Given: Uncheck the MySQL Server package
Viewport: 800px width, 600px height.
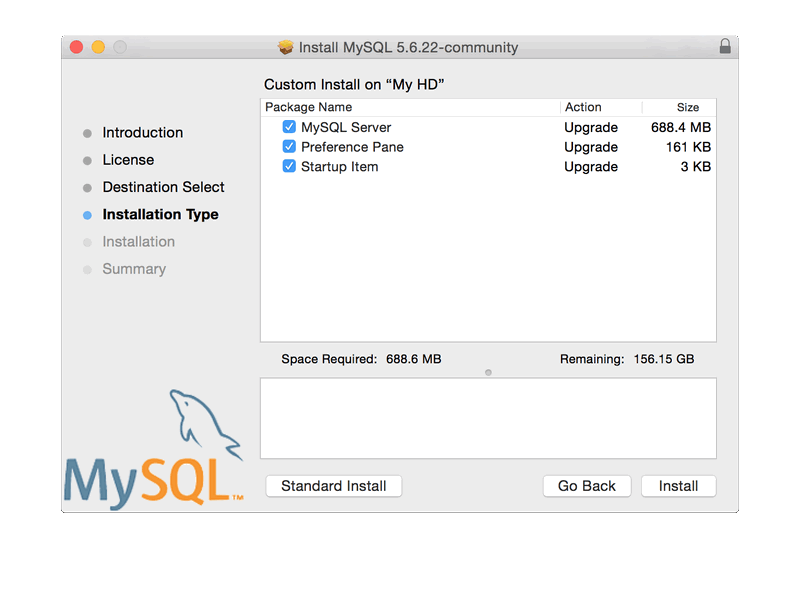Looking at the screenshot, I should click(289, 127).
